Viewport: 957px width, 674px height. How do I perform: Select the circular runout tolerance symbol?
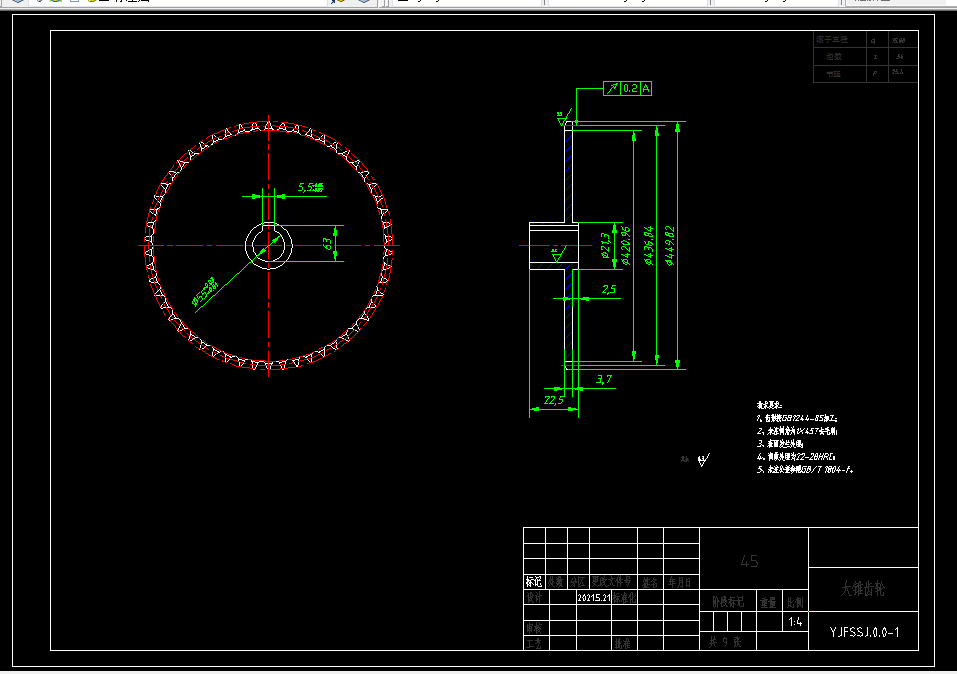612,89
